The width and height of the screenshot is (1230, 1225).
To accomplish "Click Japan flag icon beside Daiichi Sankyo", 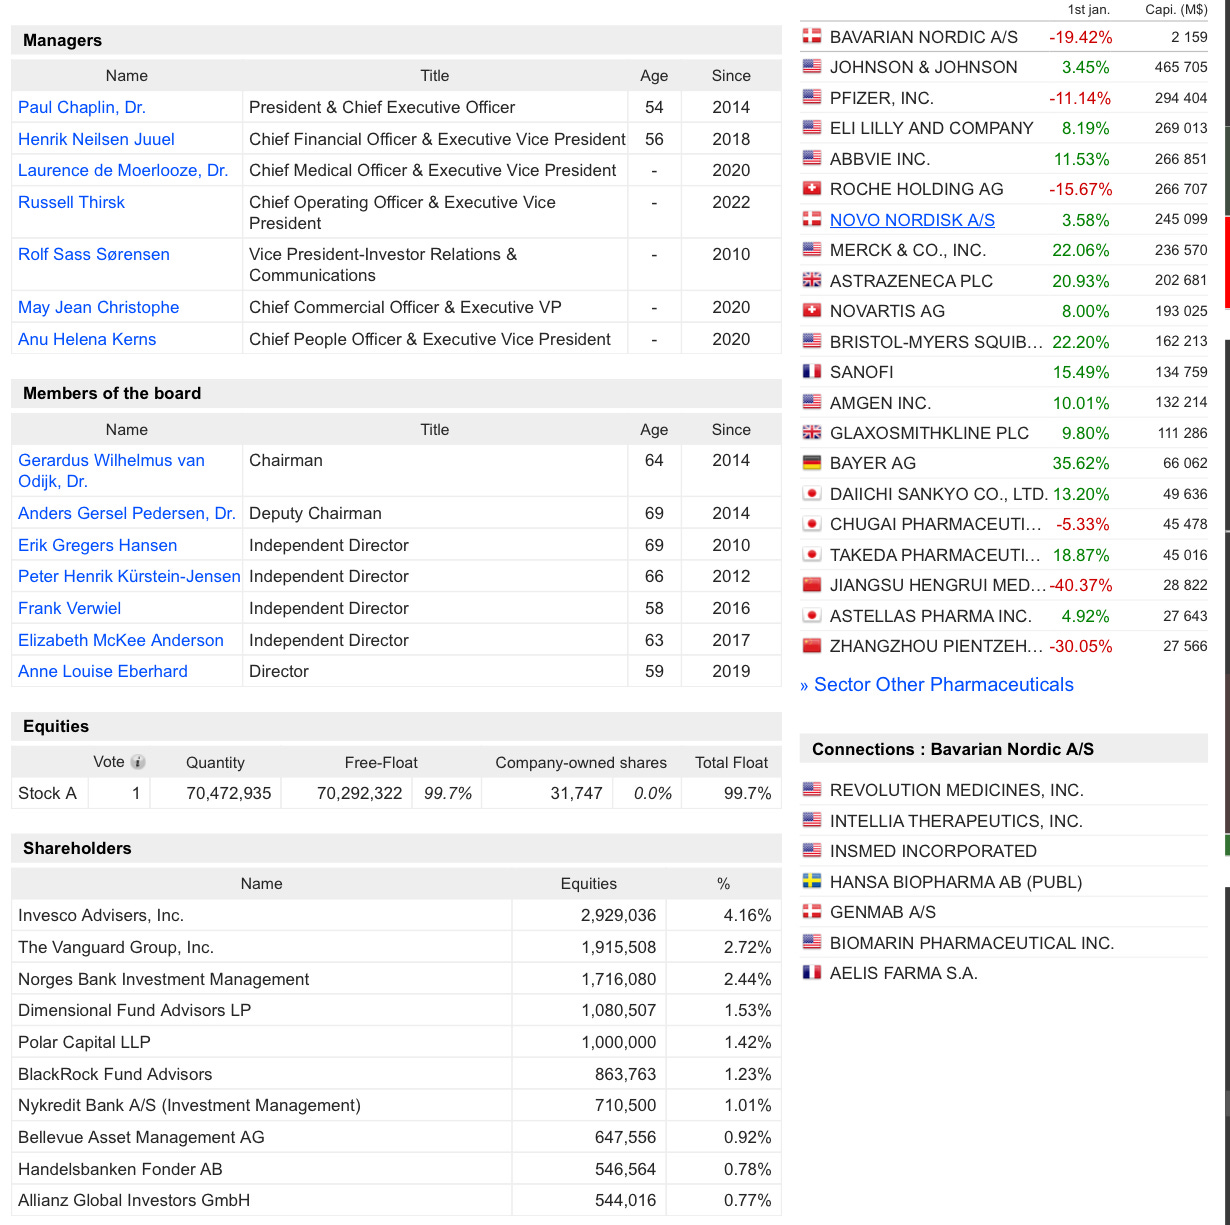I will click(x=812, y=494).
